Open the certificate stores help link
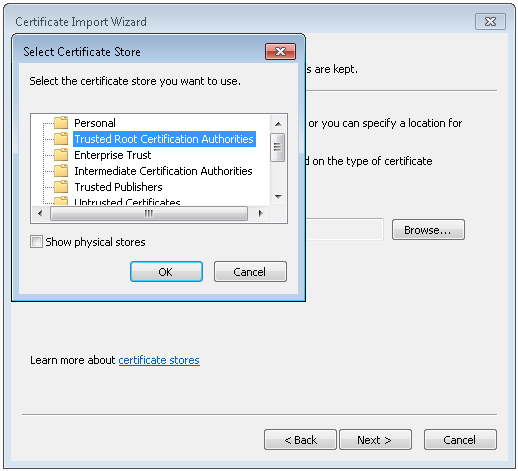Image resolution: width=518 pixels, height=471 pixels. (159, 360)
